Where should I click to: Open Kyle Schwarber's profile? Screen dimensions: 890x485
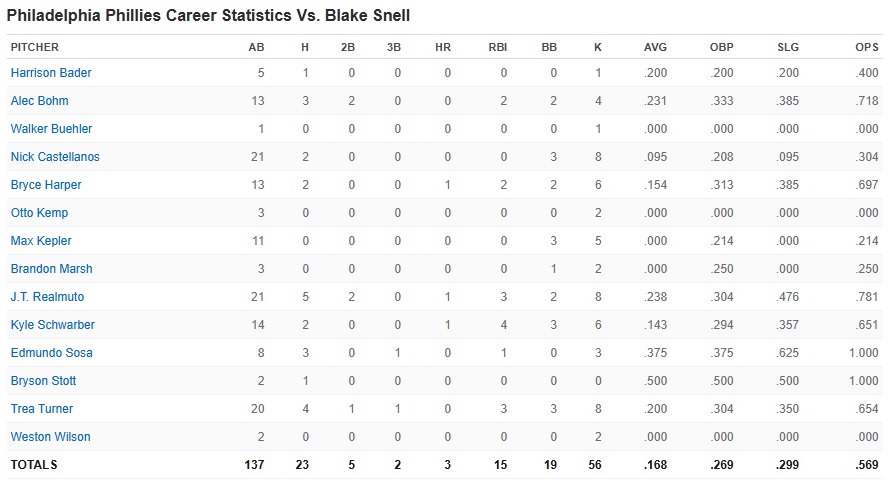pyautogui.click(x=53, y=325)
